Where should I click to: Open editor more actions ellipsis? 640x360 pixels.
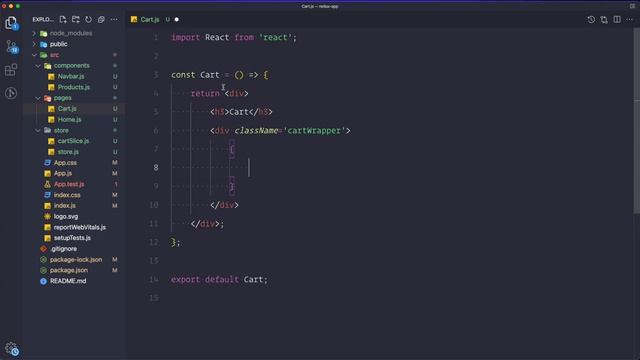coord(630,20)
